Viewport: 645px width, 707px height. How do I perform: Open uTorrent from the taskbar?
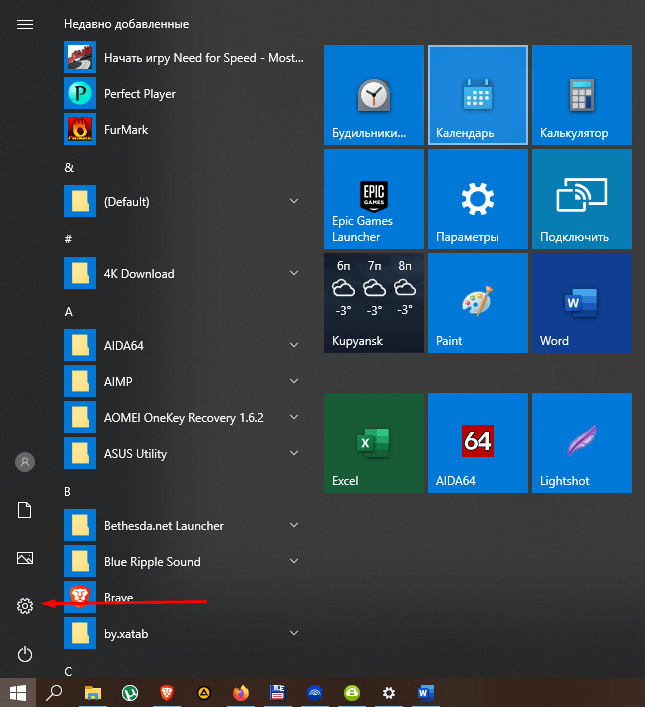130,693
